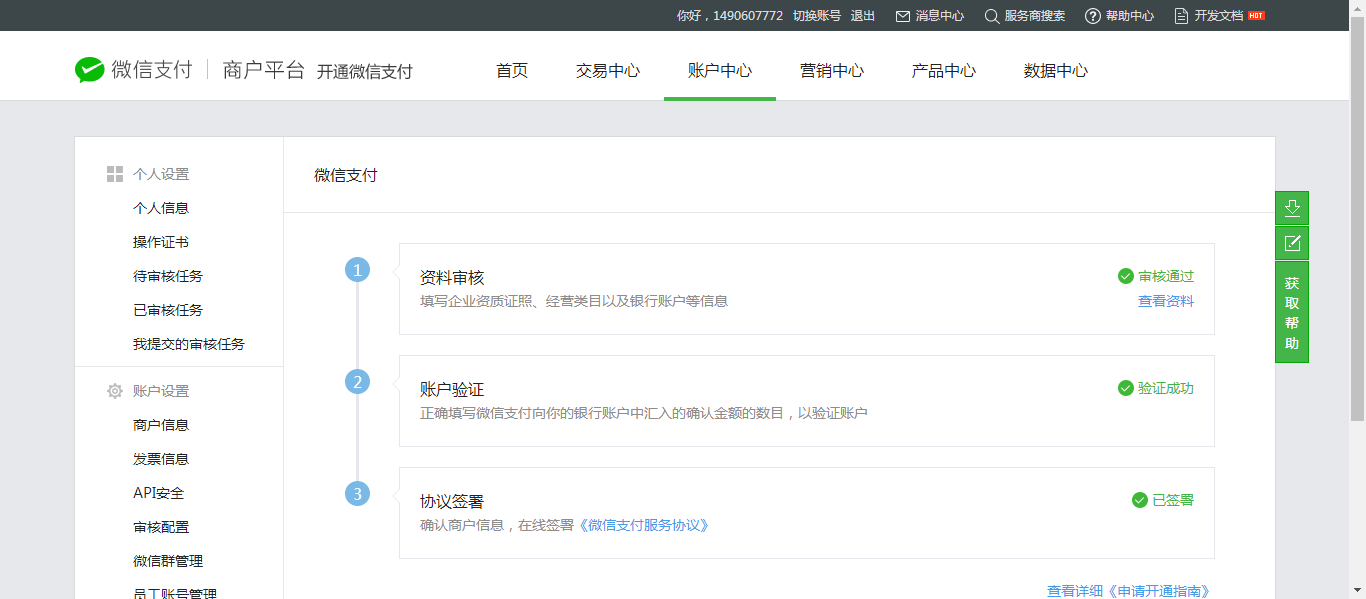The width and height of the screenshot is (1366, 599).
Task: Click the 个人设置 grid icon
Action: (115, 174)
